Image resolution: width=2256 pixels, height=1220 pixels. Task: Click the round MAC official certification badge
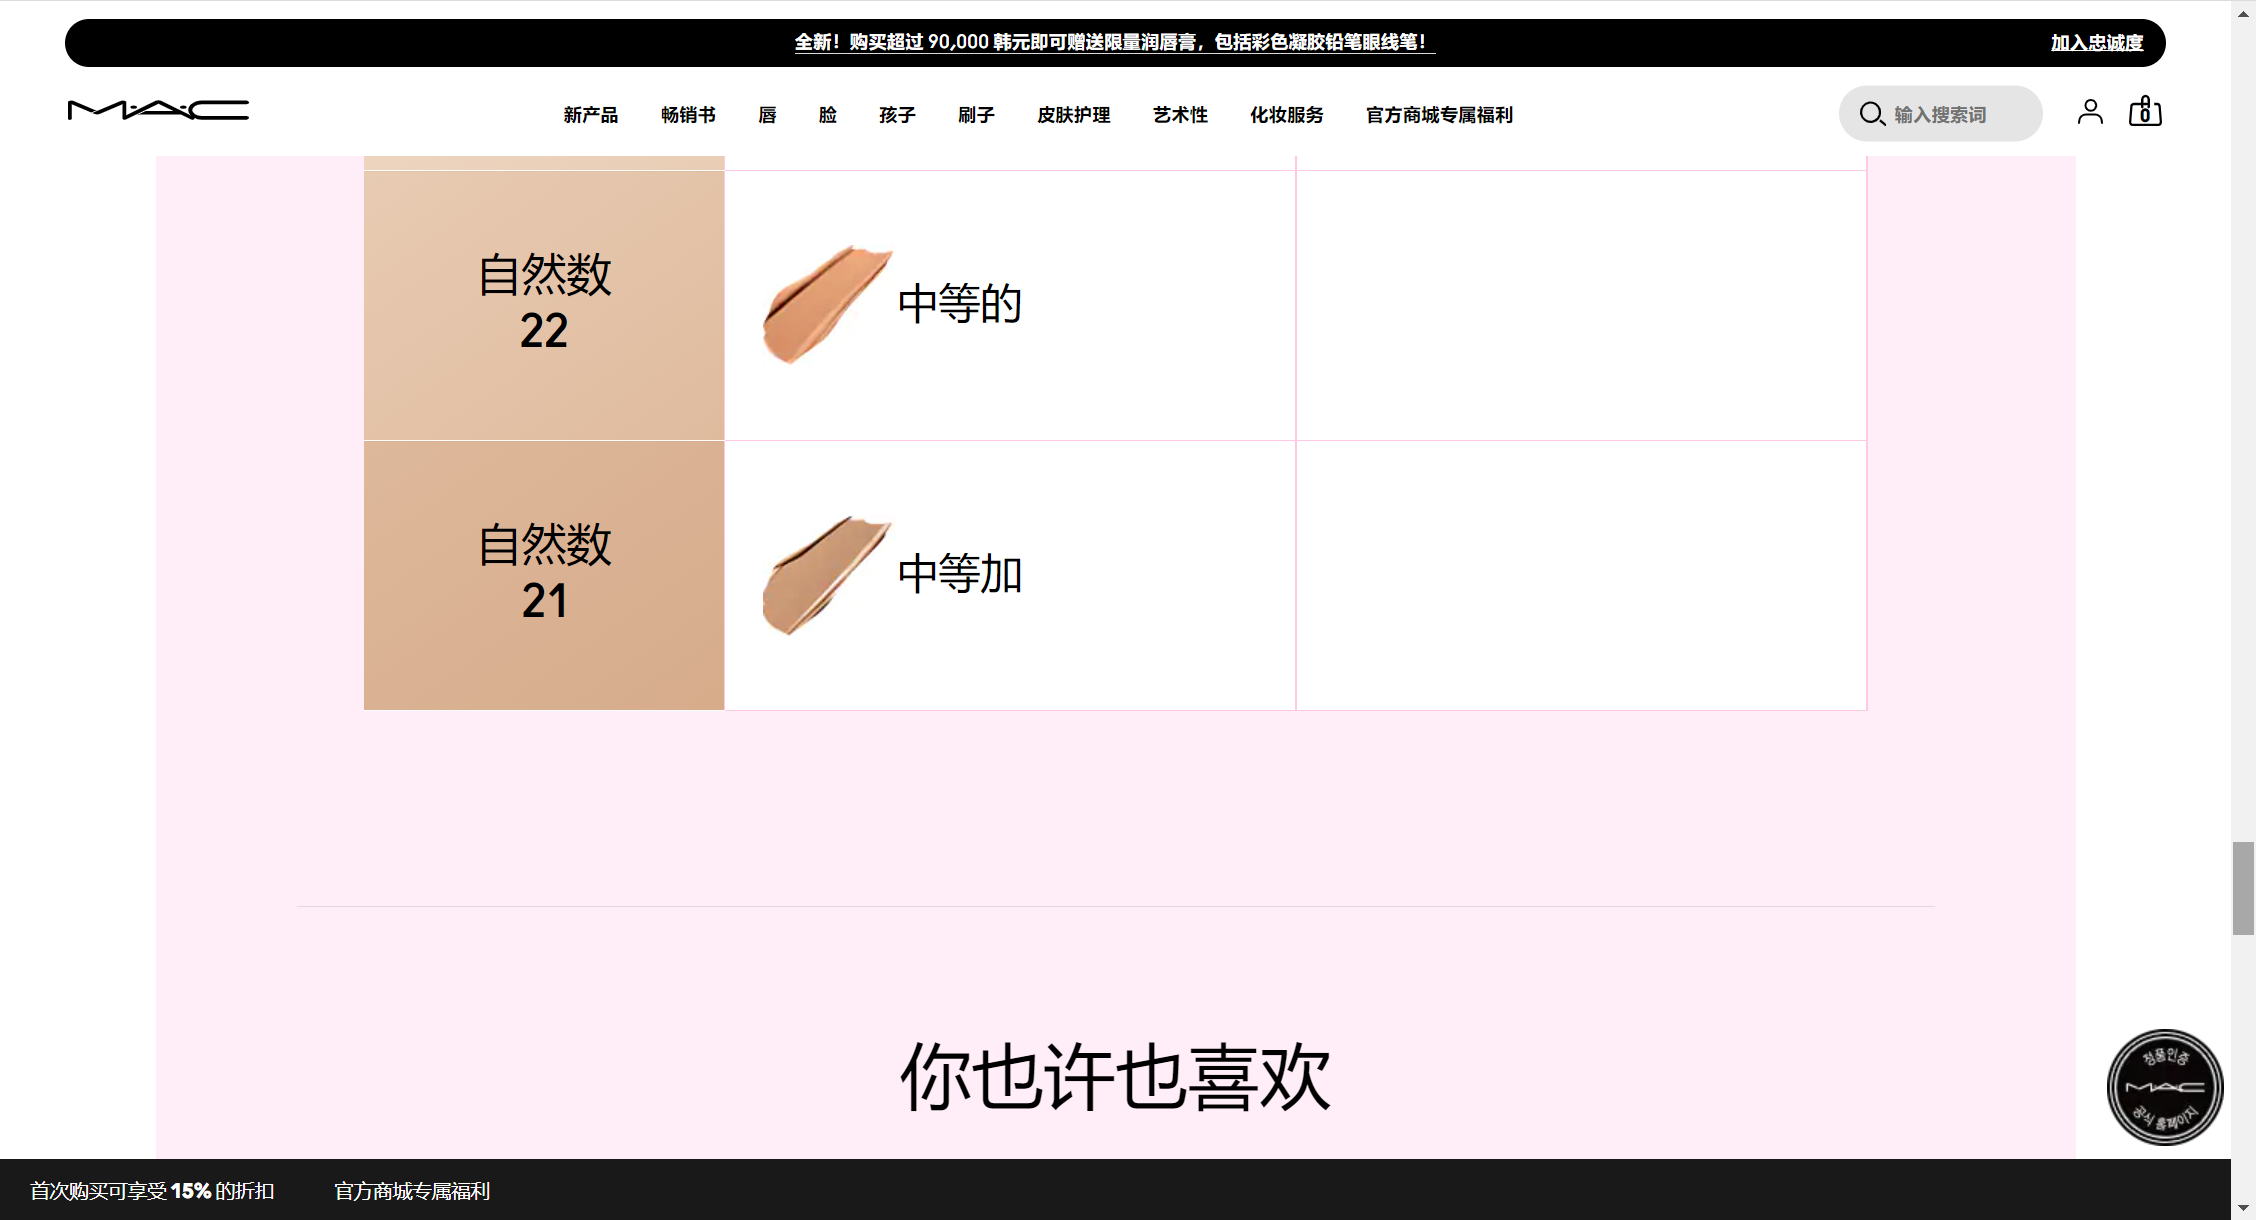[x=2164, y=1087]
